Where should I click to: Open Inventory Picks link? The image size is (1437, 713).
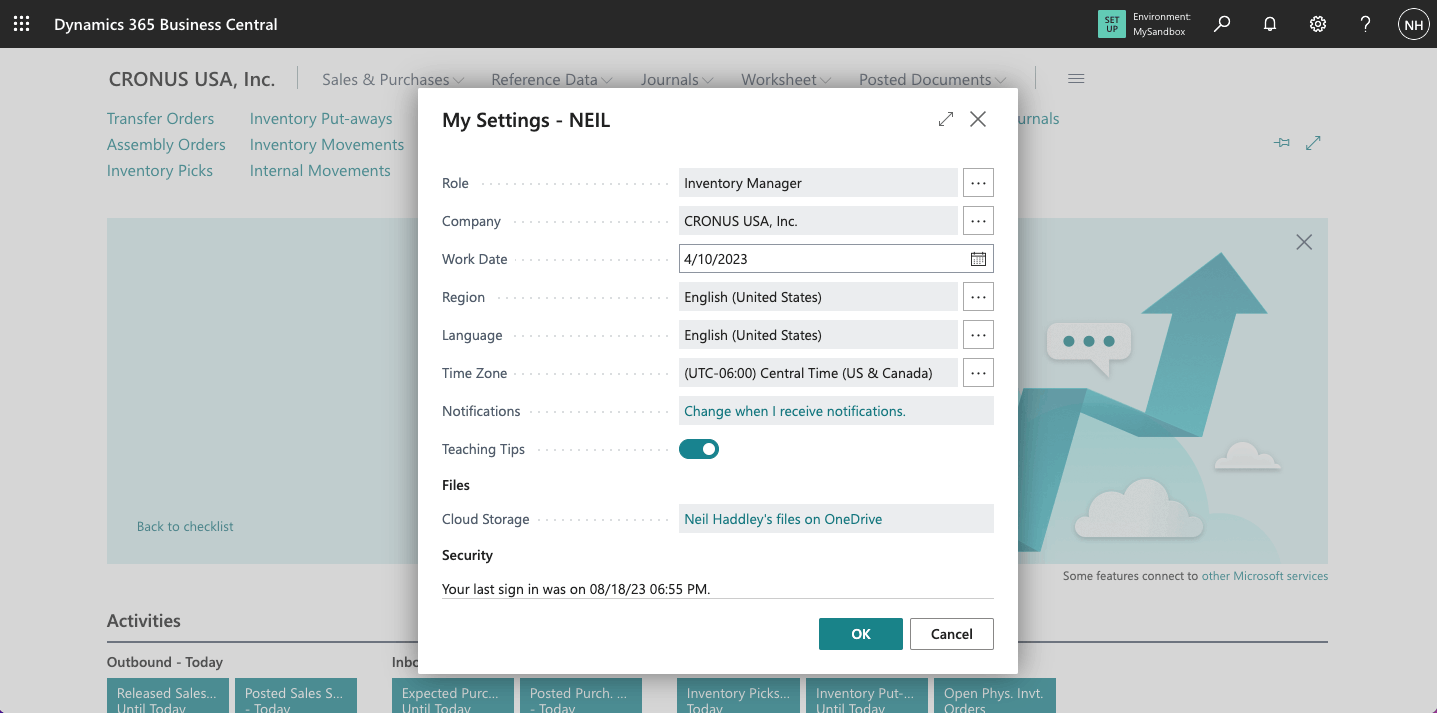click(x=160, y=170)
